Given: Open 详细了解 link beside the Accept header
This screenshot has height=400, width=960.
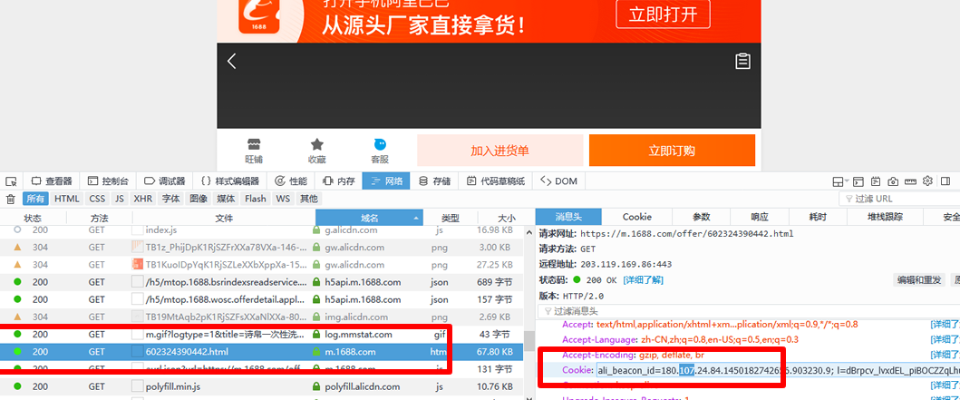Looking at the screenshot, I should click(x=945, y=324).
